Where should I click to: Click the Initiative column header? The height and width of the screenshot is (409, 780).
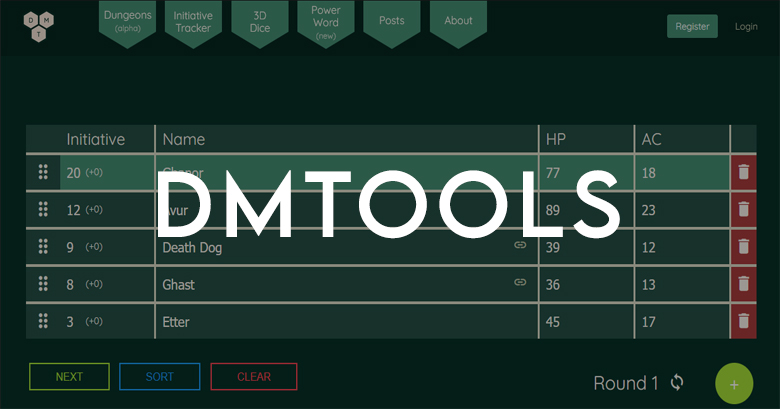(96, 139)
